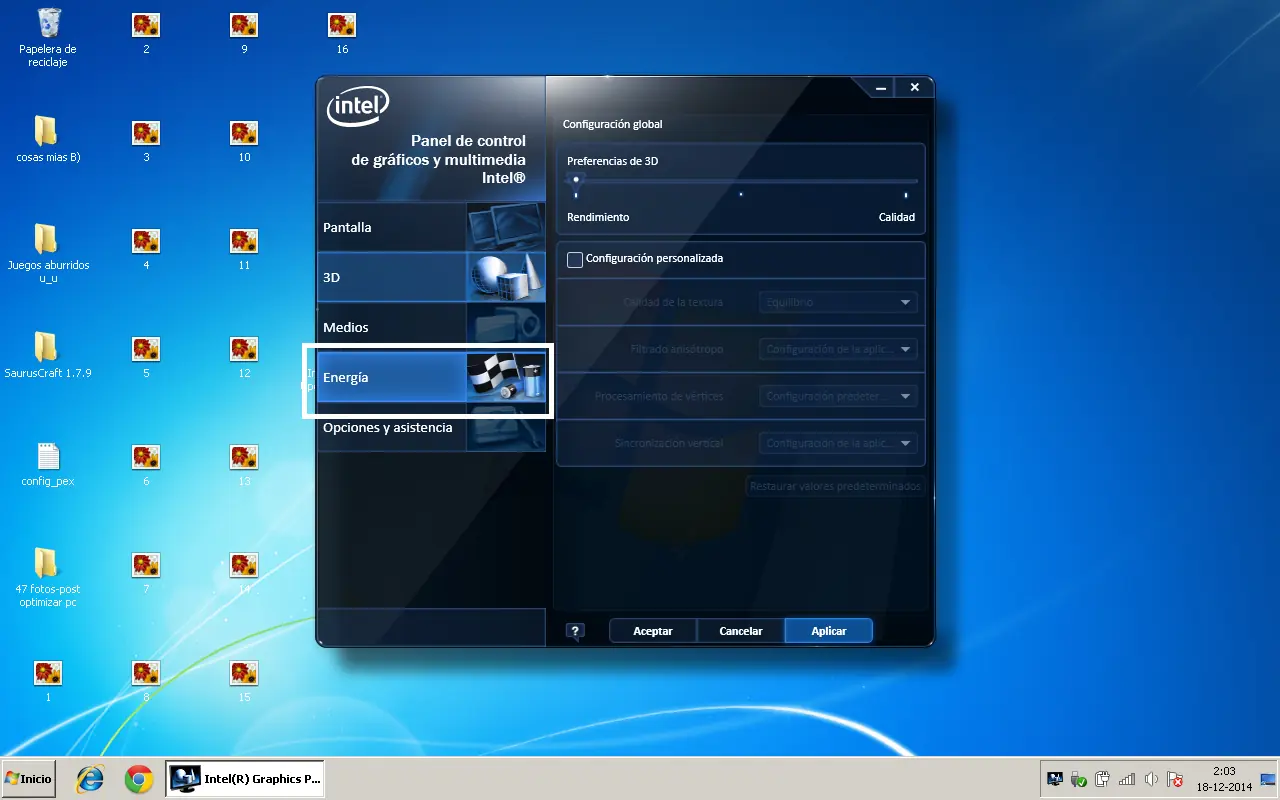Click the Preferencias de 3D slider handle
The height and width of the screenshot is (800, 1280).
click(576, 180)
